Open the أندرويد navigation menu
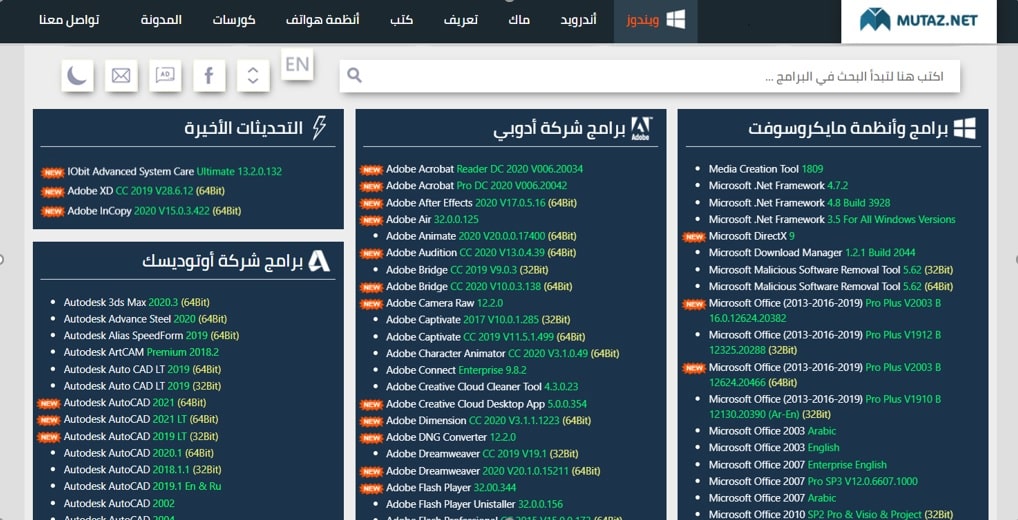1018x520 pixels. coord(578,20)
